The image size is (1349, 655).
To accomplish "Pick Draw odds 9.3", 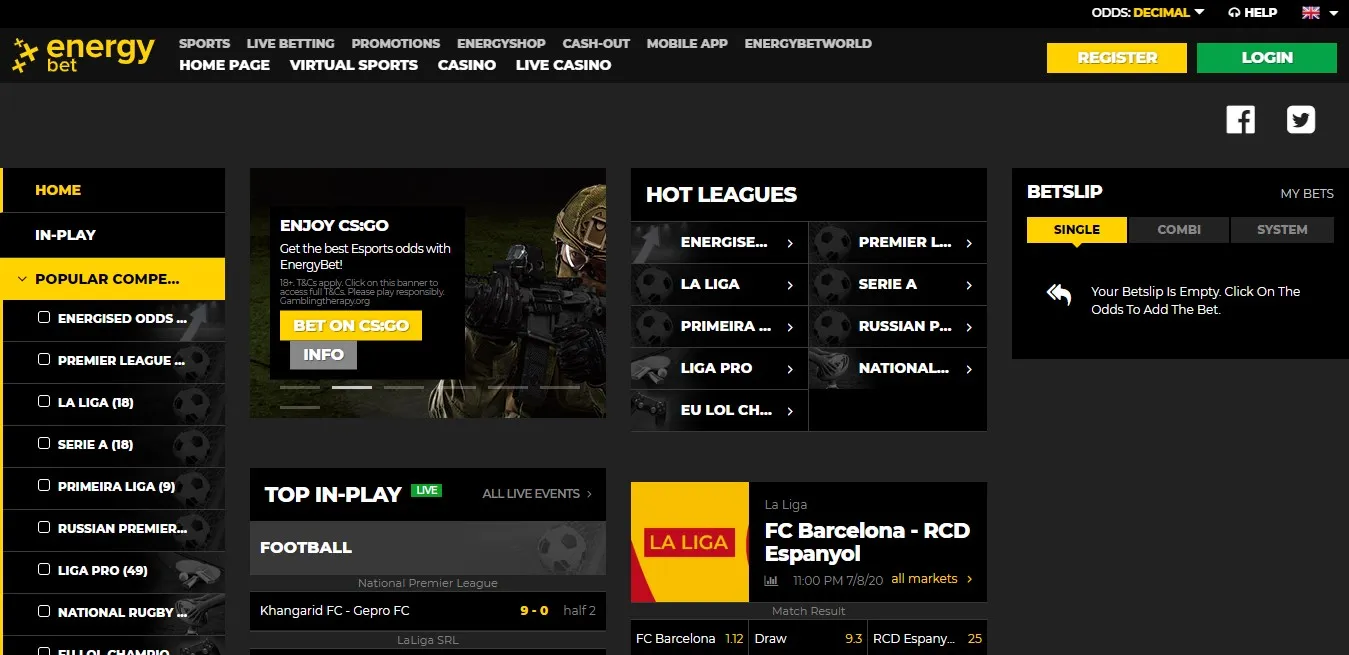I will coord(809,638).
